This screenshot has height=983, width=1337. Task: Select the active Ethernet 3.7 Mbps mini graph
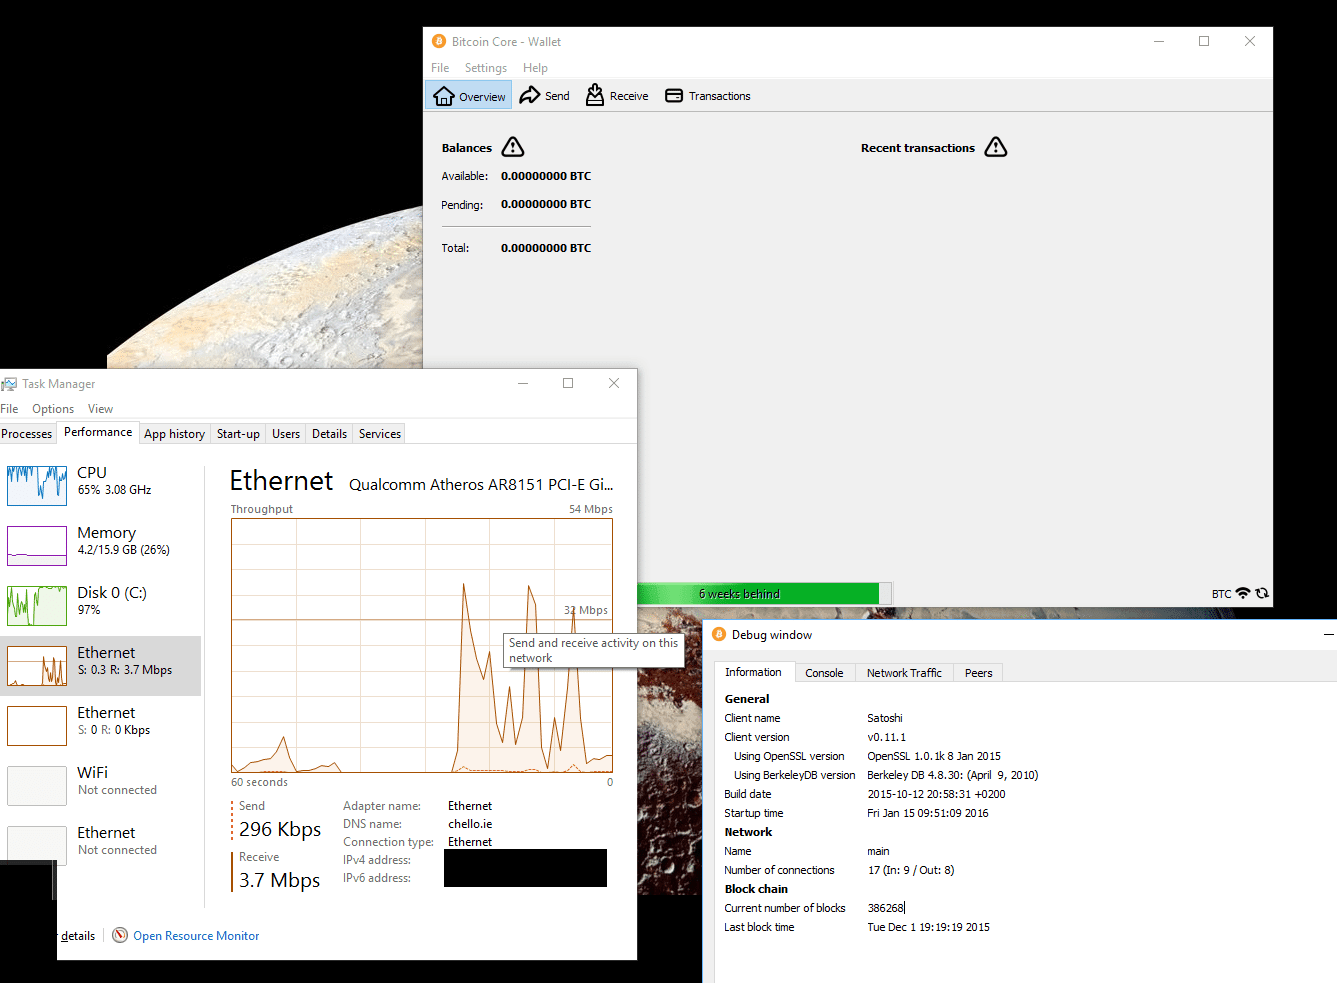(x=37, y=666)
